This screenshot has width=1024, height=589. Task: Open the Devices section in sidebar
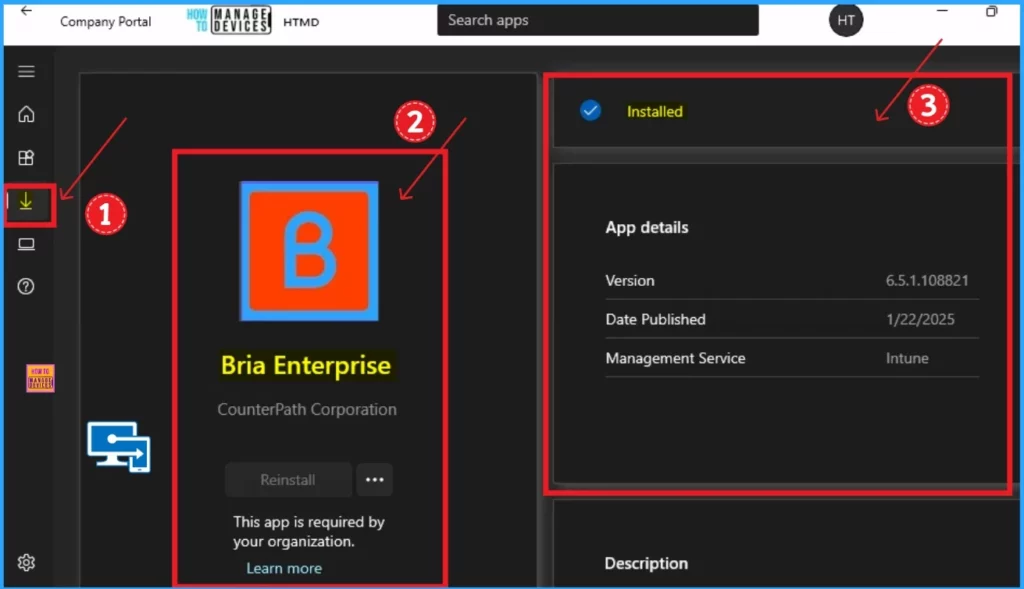pyautogui.click(x=27, y=245)
